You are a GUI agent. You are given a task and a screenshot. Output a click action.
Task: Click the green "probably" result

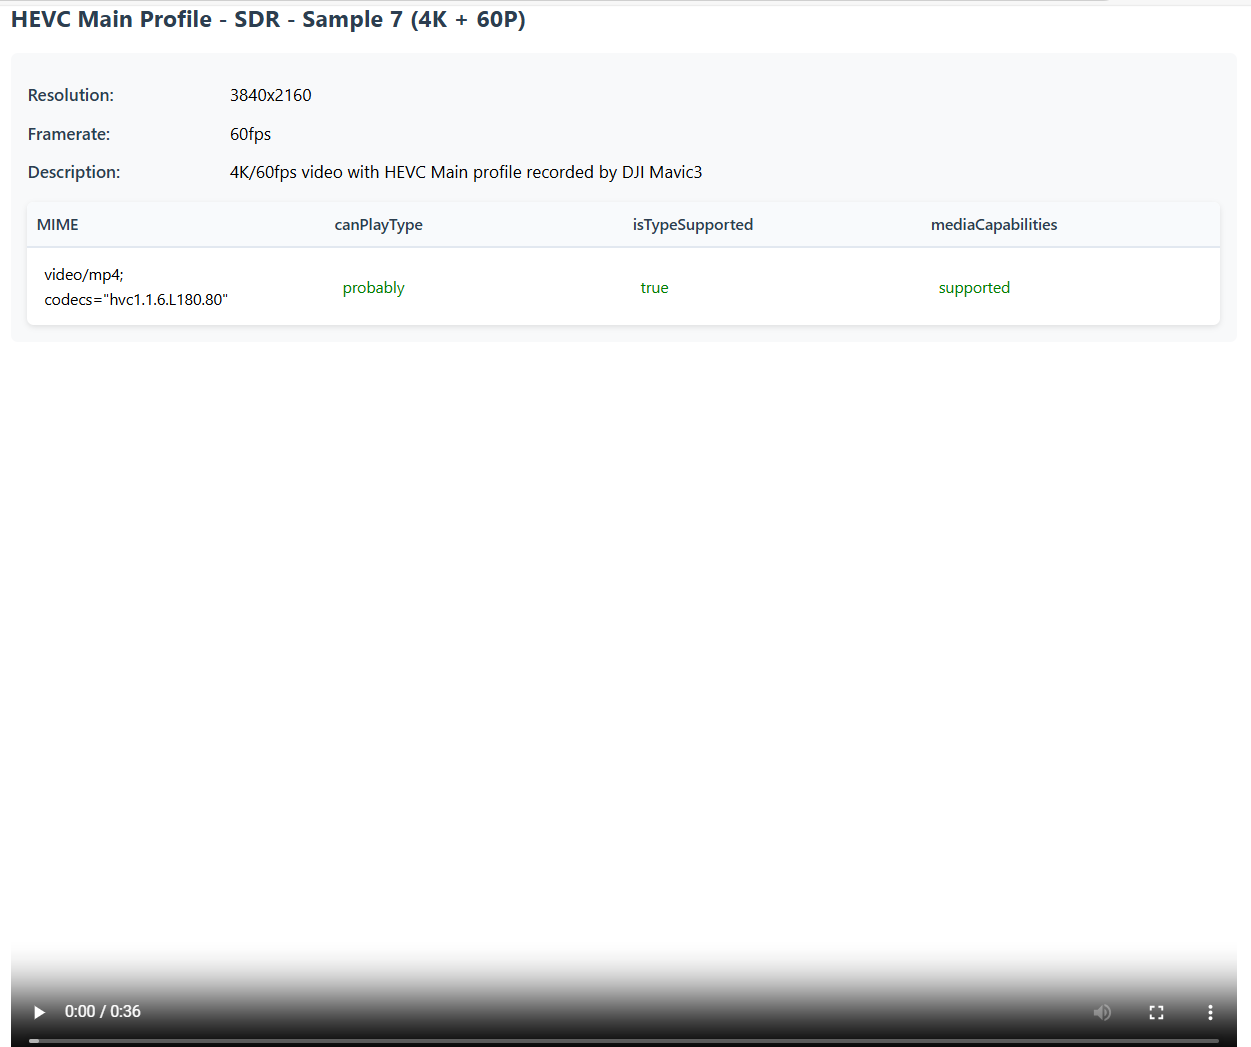click(x=373, y=288)
